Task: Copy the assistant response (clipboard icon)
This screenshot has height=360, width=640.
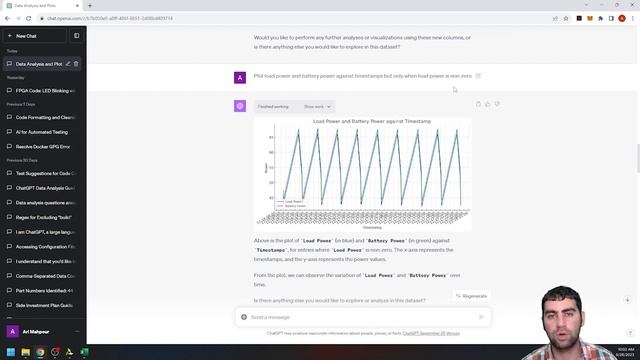Action: tap(478, 104)
